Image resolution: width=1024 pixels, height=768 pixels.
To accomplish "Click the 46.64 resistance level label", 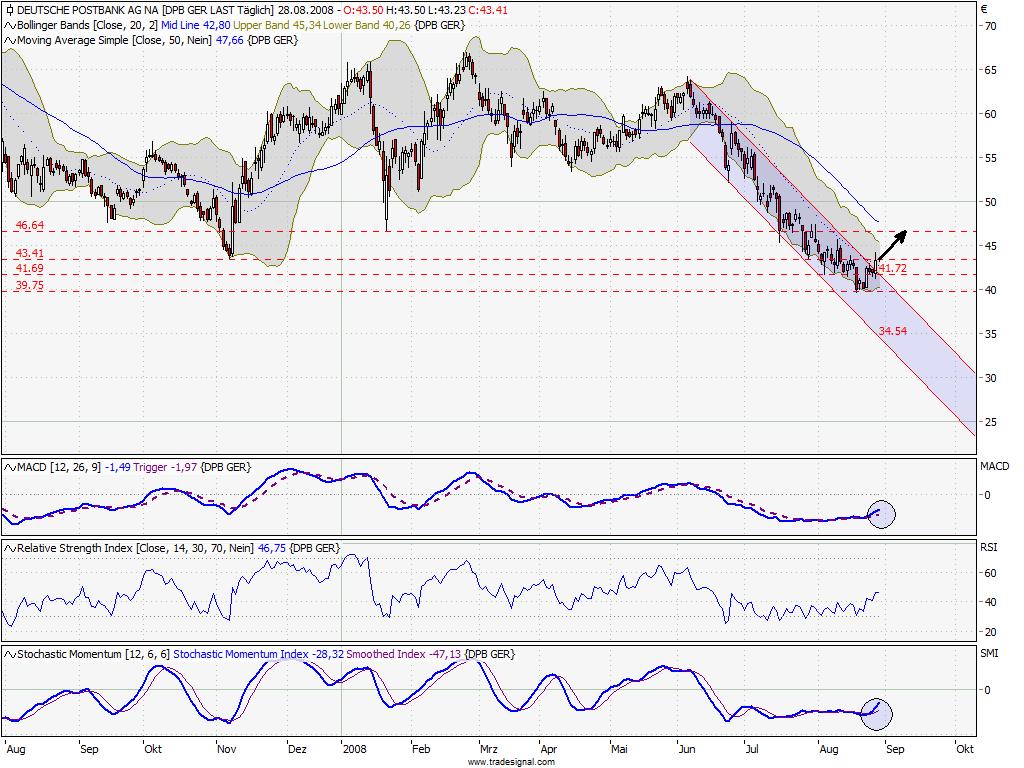I will [x=29, y=225].
